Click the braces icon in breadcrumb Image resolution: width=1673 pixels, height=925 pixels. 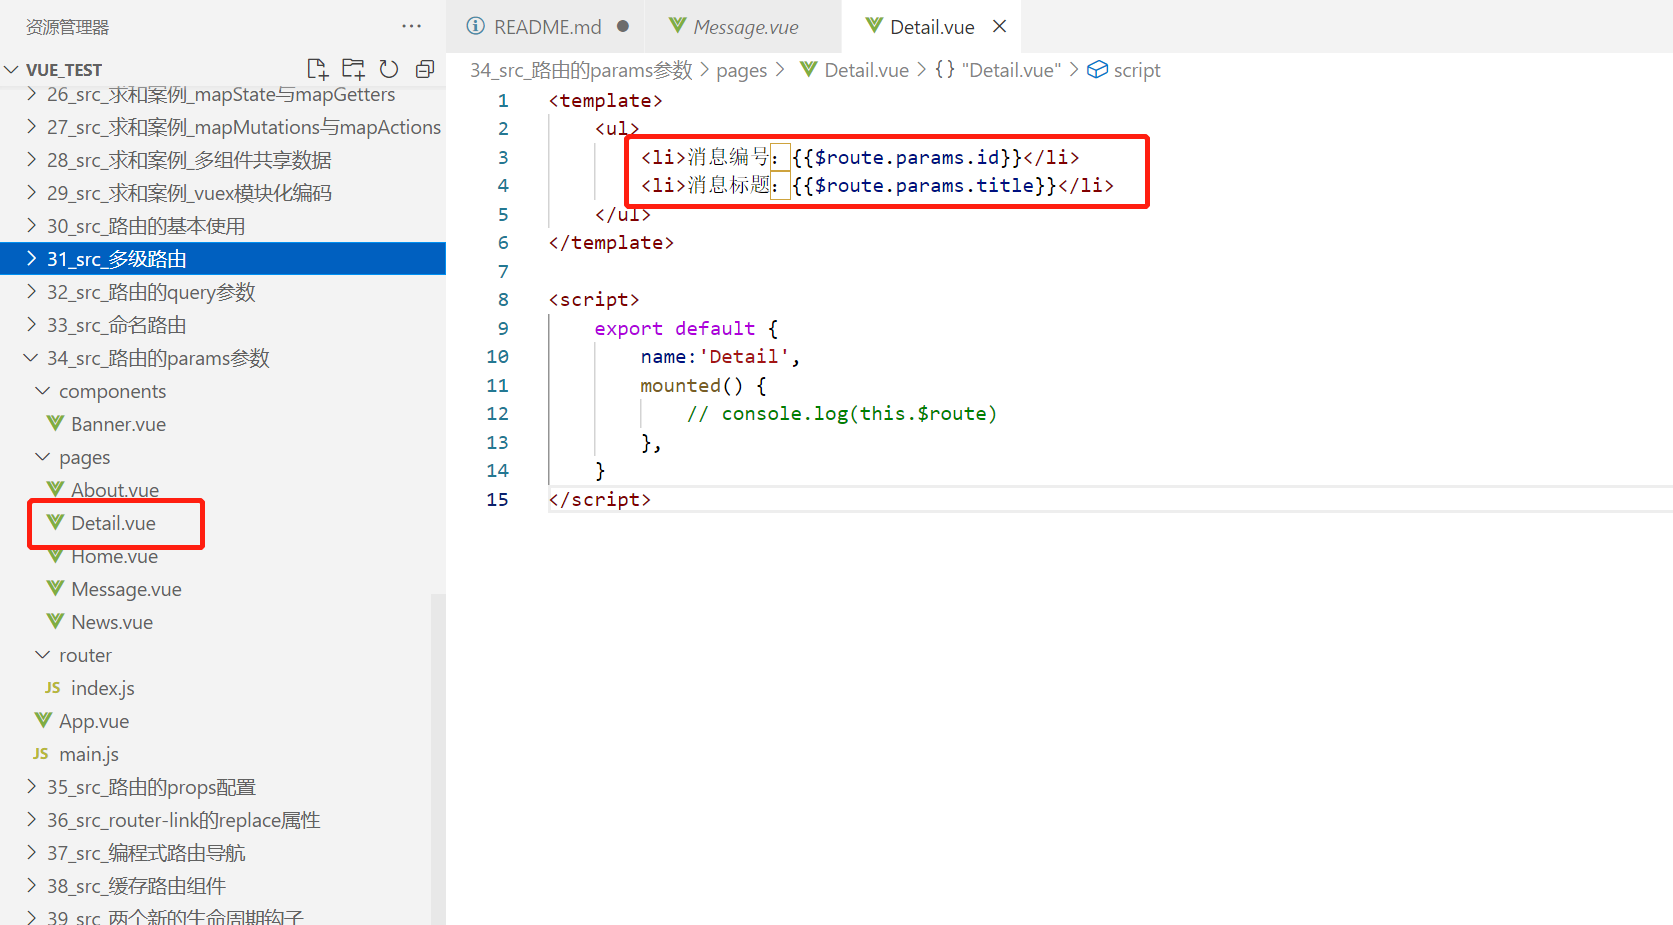click(945, 70)
